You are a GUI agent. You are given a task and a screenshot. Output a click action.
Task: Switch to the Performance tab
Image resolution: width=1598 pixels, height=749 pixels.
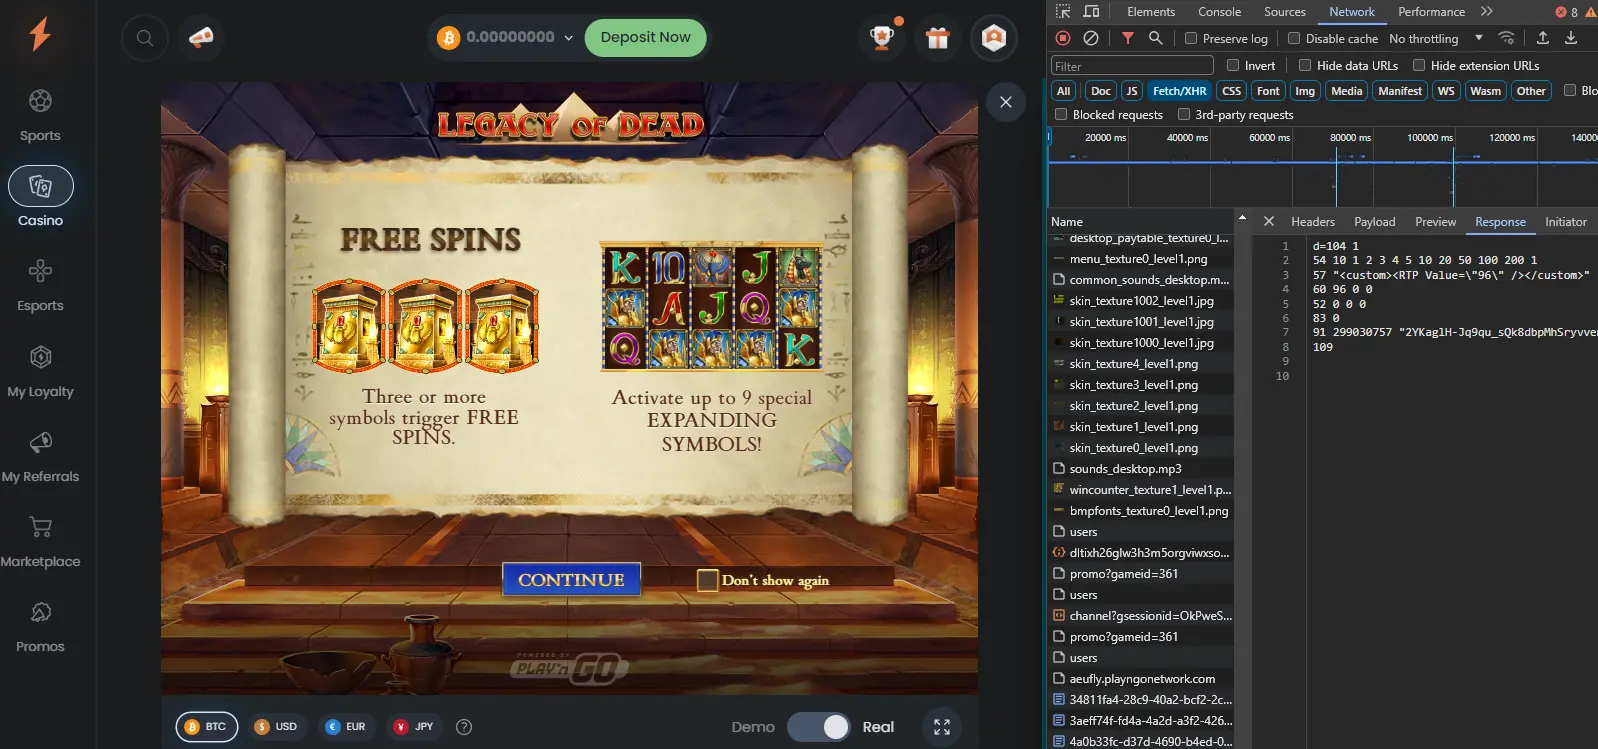coord(1432,11)
